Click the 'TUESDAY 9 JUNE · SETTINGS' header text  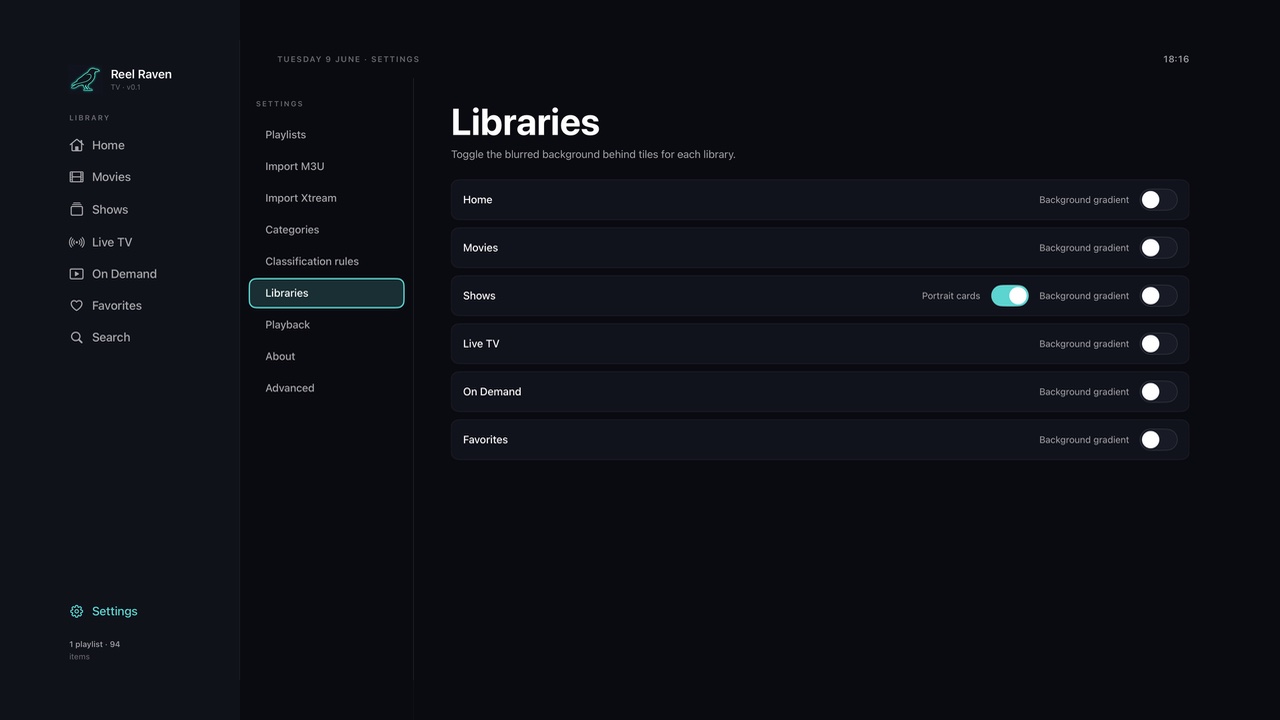348,59
